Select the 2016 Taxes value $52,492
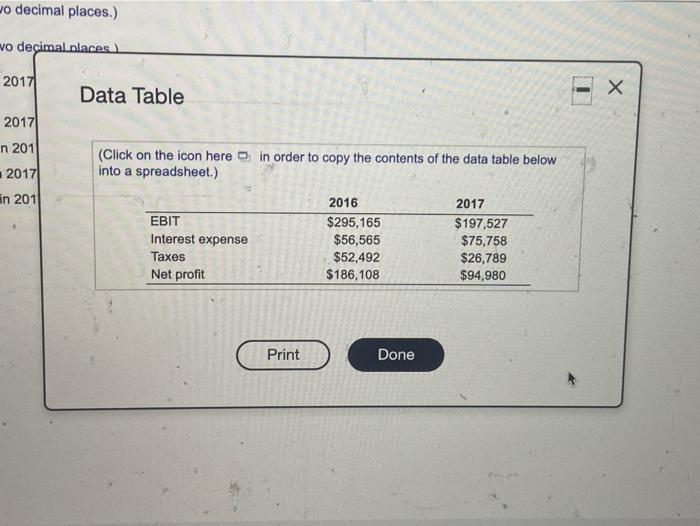Screen dimensions: 700x526 (356, 257)
